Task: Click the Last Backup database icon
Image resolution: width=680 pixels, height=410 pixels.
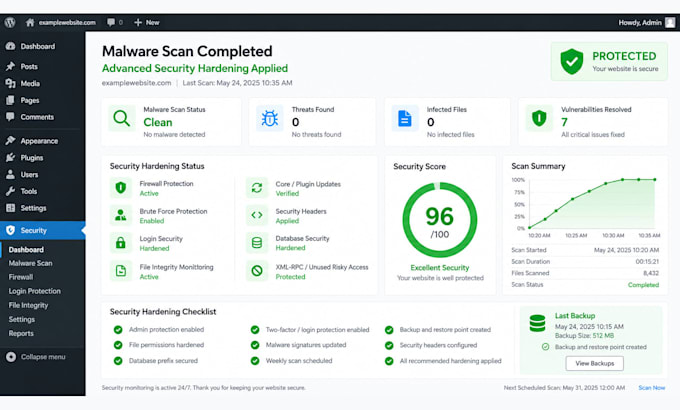Action: 537,323
